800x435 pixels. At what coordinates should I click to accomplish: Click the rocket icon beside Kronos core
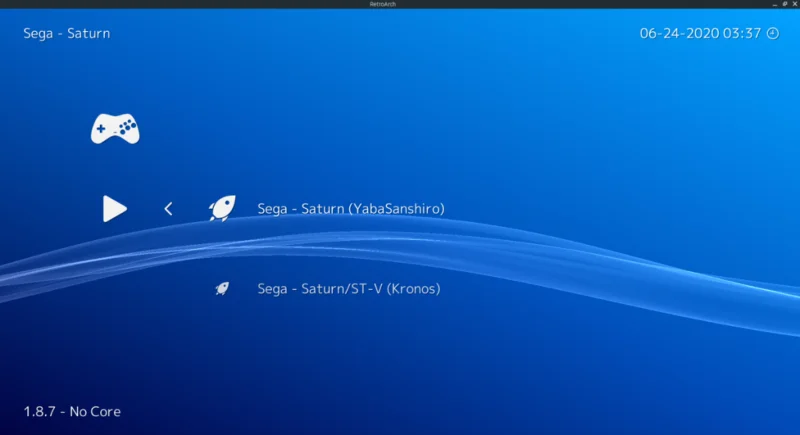(222, 289)
